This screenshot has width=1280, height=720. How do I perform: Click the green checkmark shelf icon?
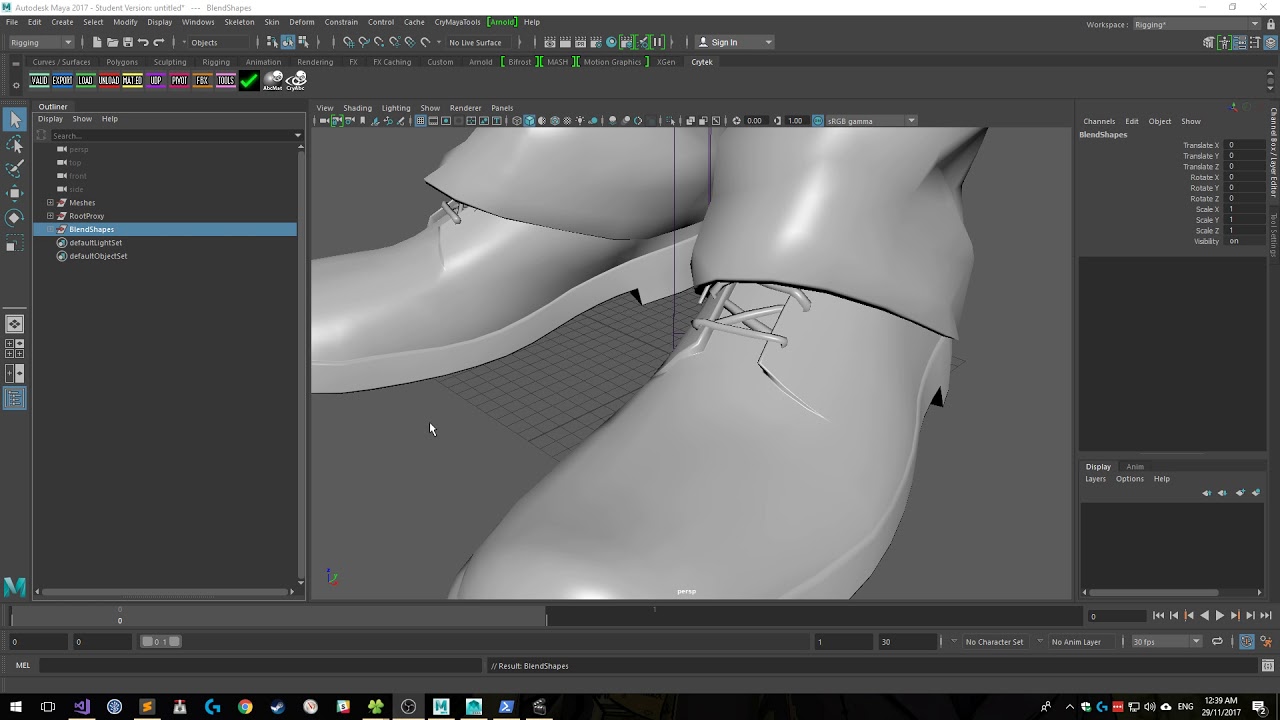[249, 81]
